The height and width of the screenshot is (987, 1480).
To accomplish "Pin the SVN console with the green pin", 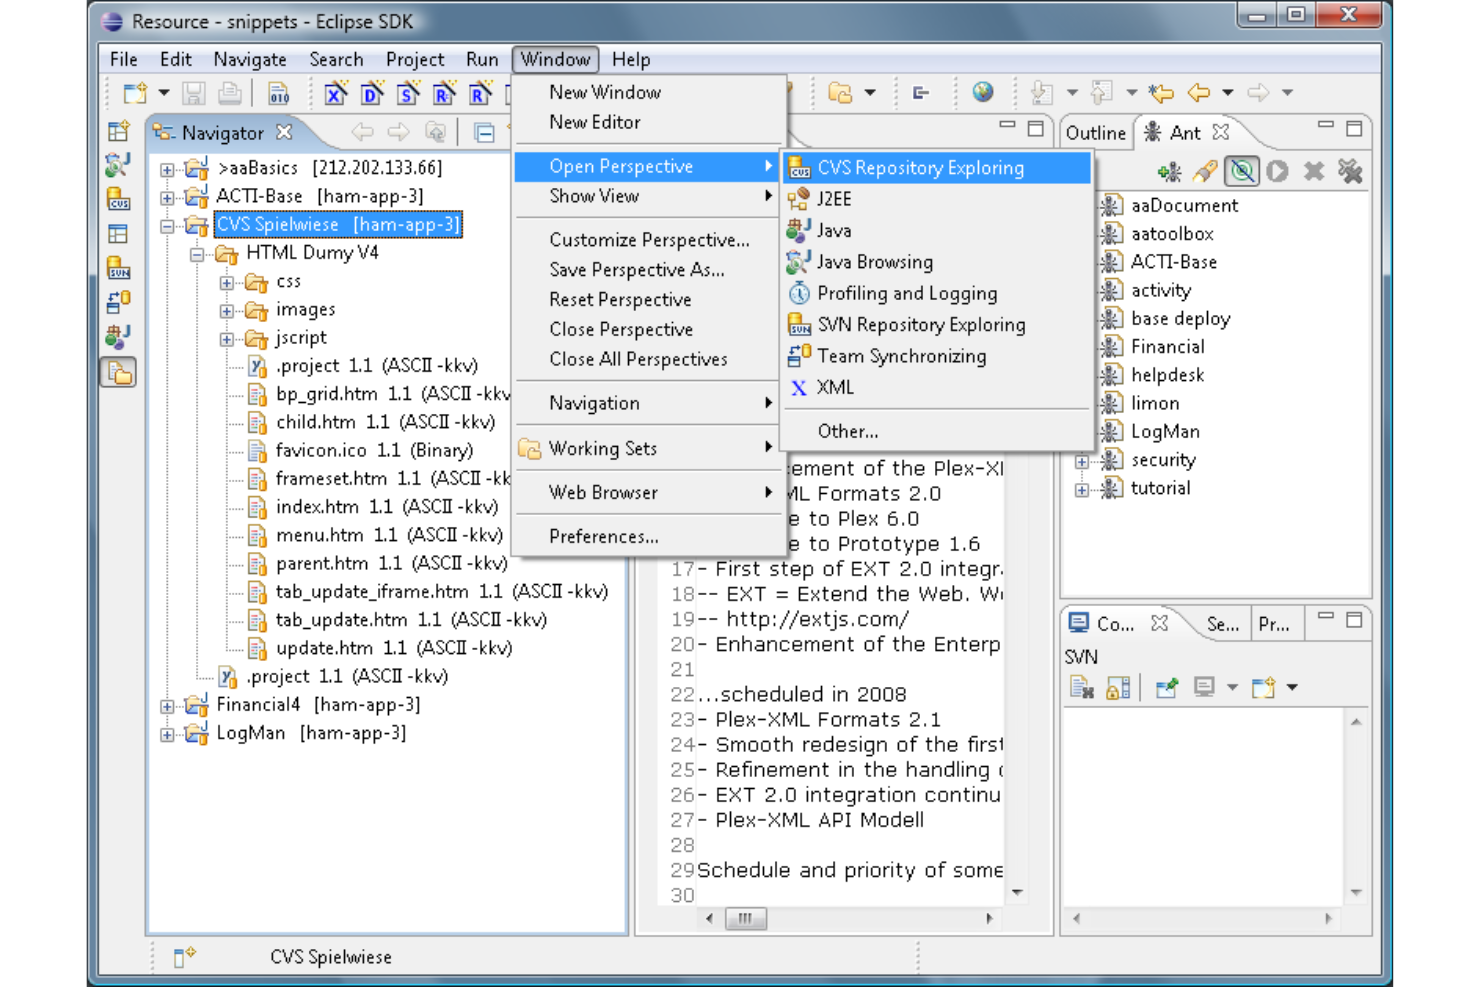I will tap(1167, 687).
